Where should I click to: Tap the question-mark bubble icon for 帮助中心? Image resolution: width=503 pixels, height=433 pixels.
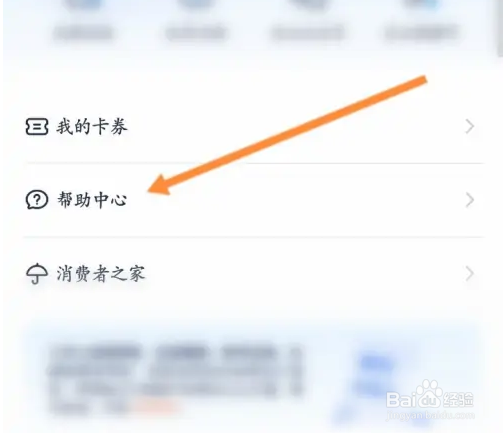37,200
